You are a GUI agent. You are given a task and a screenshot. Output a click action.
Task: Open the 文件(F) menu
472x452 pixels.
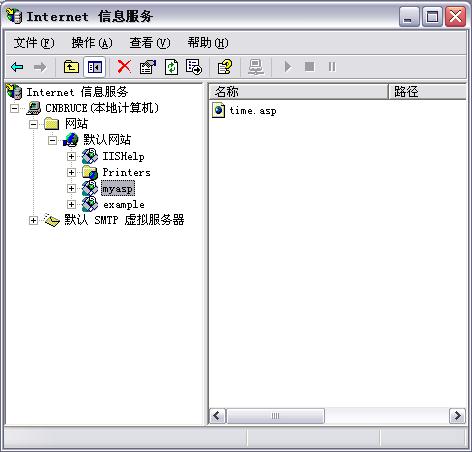pos(34,43)
